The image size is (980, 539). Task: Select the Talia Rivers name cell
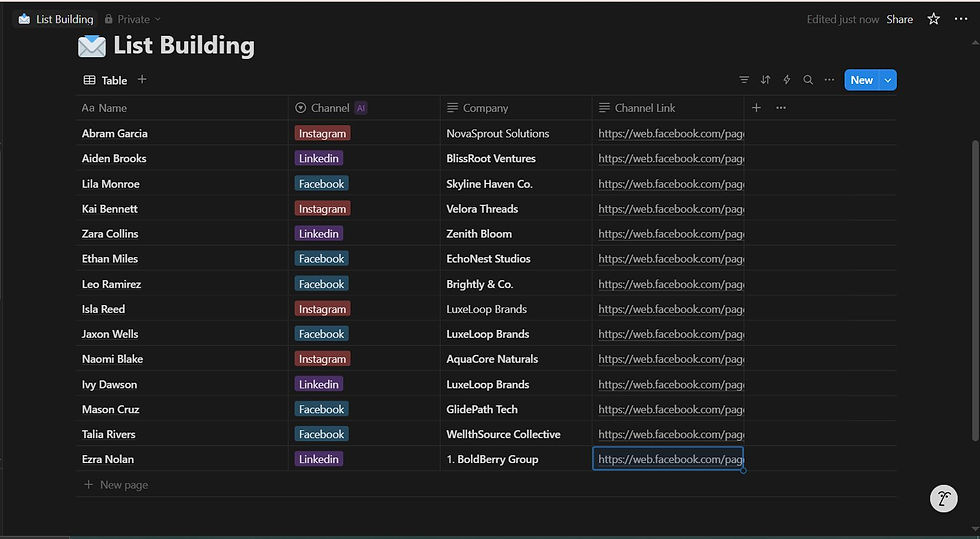pyautogui.click(x=182, y=434)
